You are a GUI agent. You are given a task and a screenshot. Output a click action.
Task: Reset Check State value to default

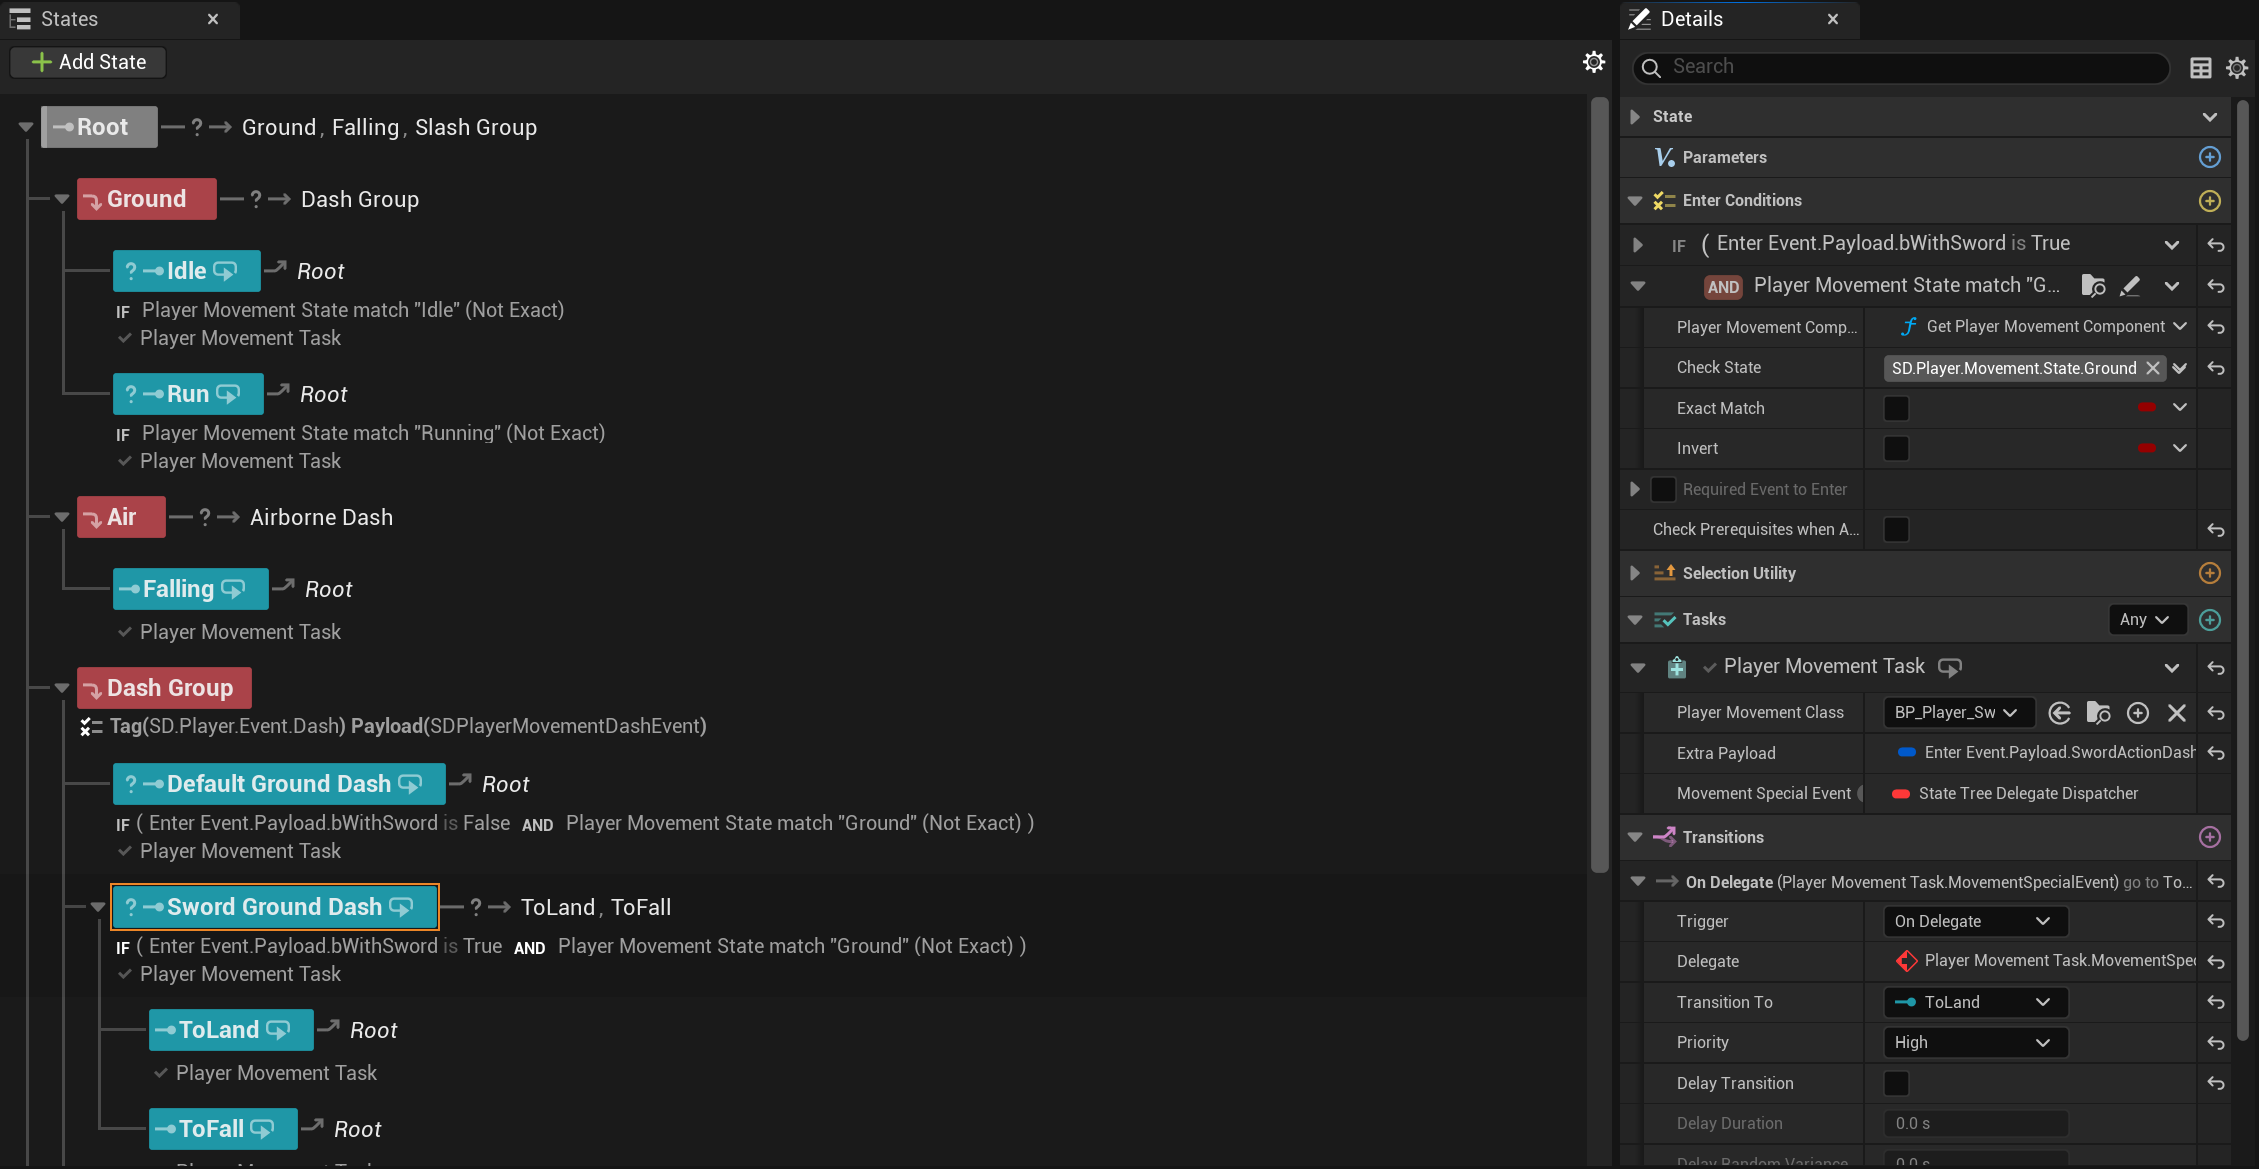tap(2216, 369)
